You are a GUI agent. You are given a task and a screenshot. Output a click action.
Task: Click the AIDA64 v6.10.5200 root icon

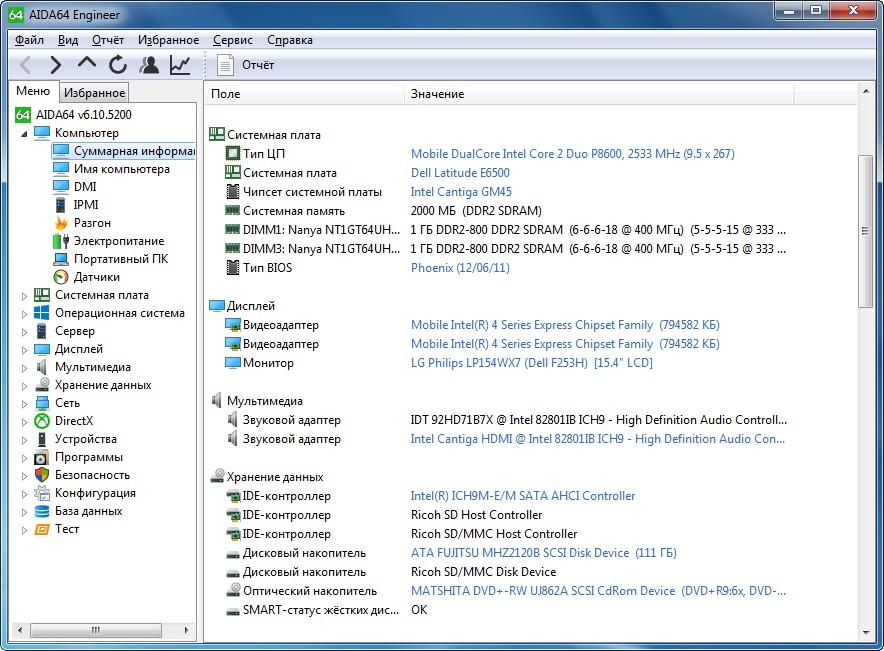(23, 114)
